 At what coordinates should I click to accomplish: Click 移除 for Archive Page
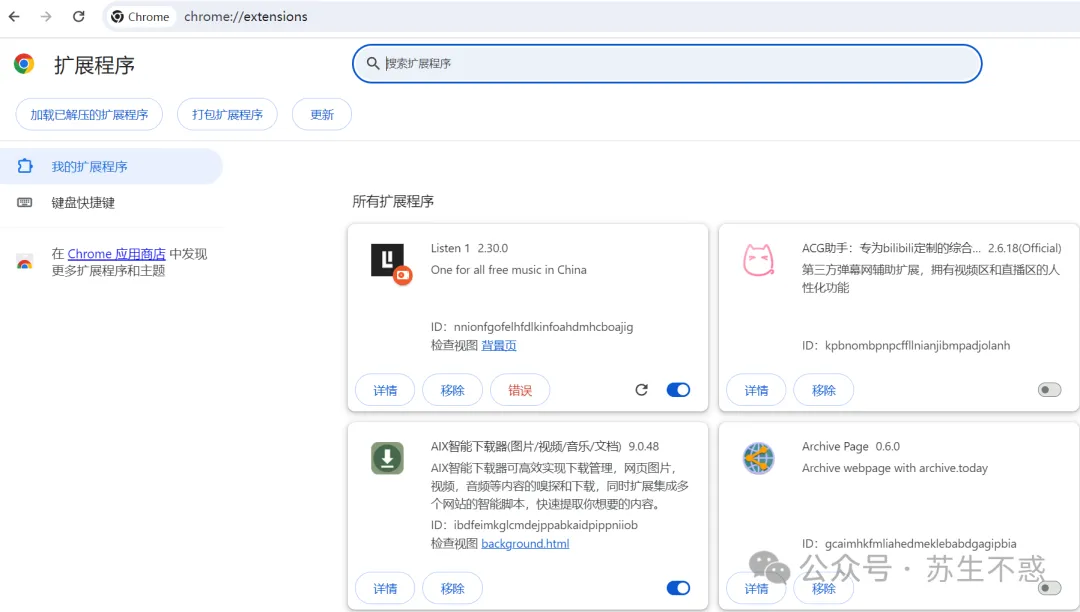click(824, 589)
